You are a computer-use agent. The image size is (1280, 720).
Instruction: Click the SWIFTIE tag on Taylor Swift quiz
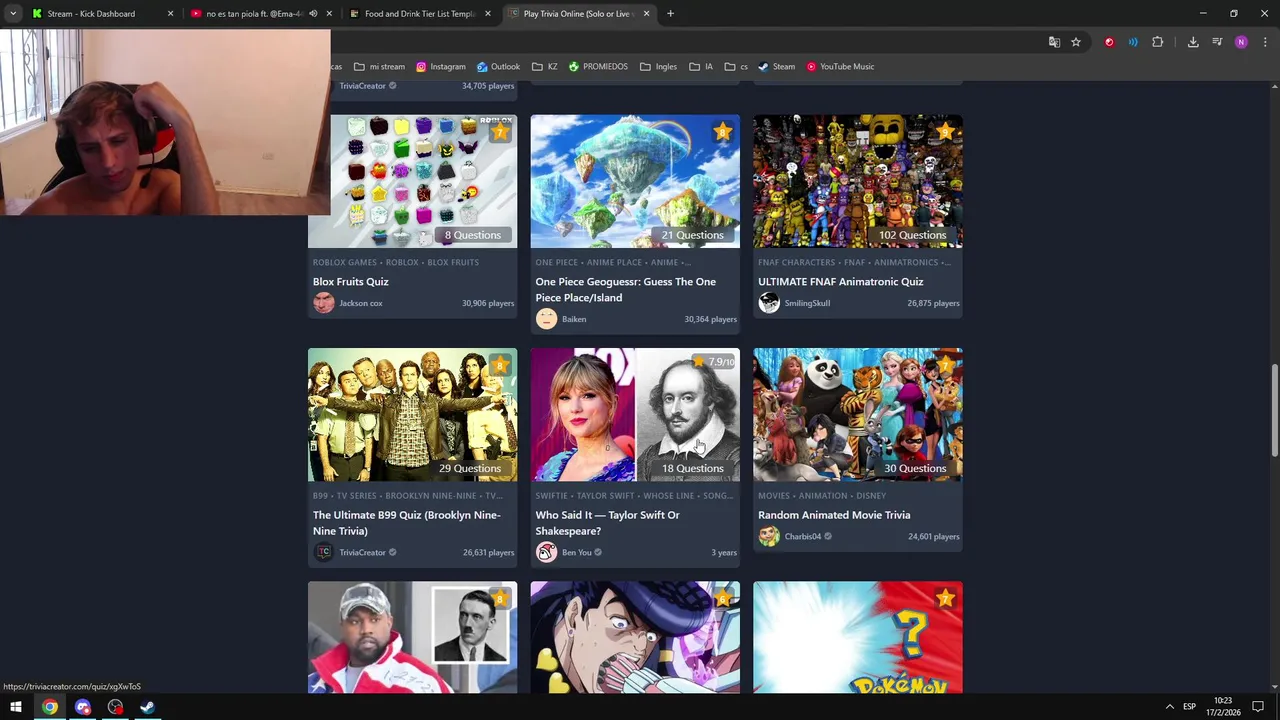[551, 496]
